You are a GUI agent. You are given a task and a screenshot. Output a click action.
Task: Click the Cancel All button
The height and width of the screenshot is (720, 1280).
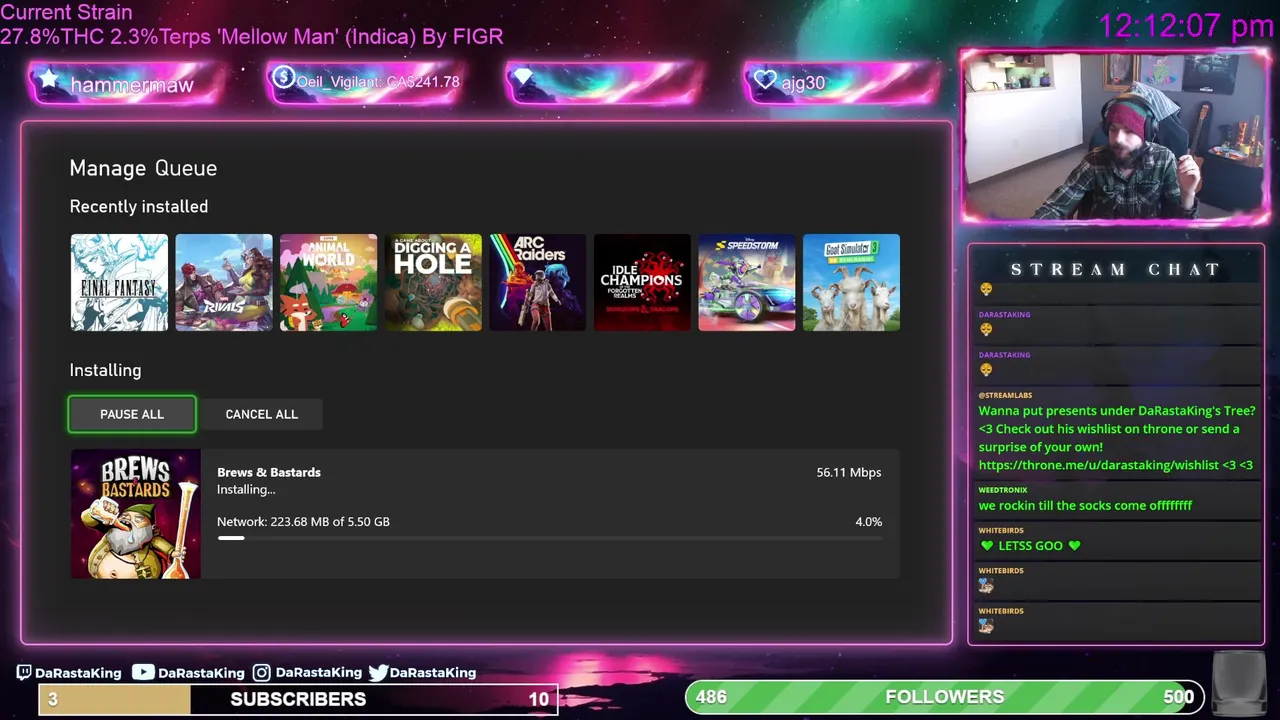(261, 414)
